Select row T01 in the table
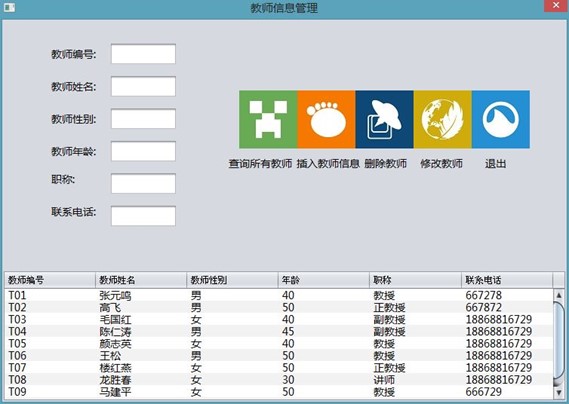 279,295
